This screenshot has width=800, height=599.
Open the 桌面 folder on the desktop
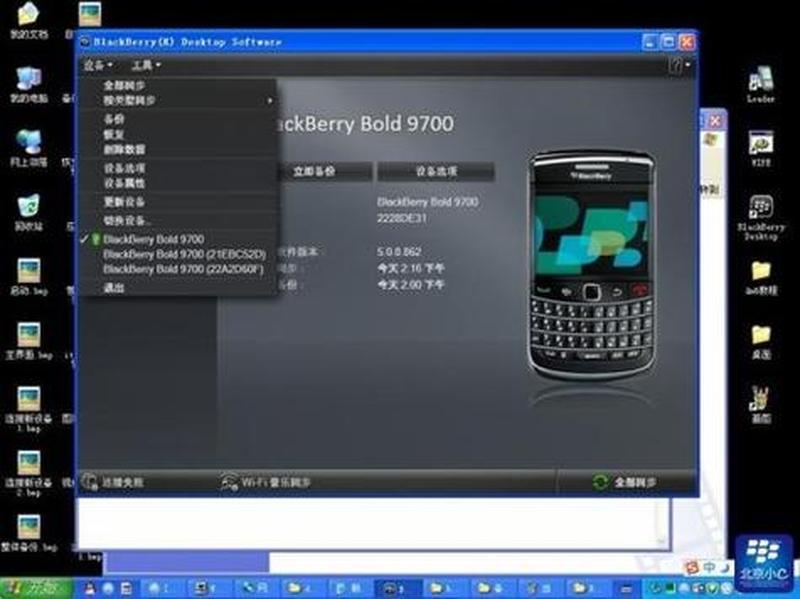tap(761, 341)
